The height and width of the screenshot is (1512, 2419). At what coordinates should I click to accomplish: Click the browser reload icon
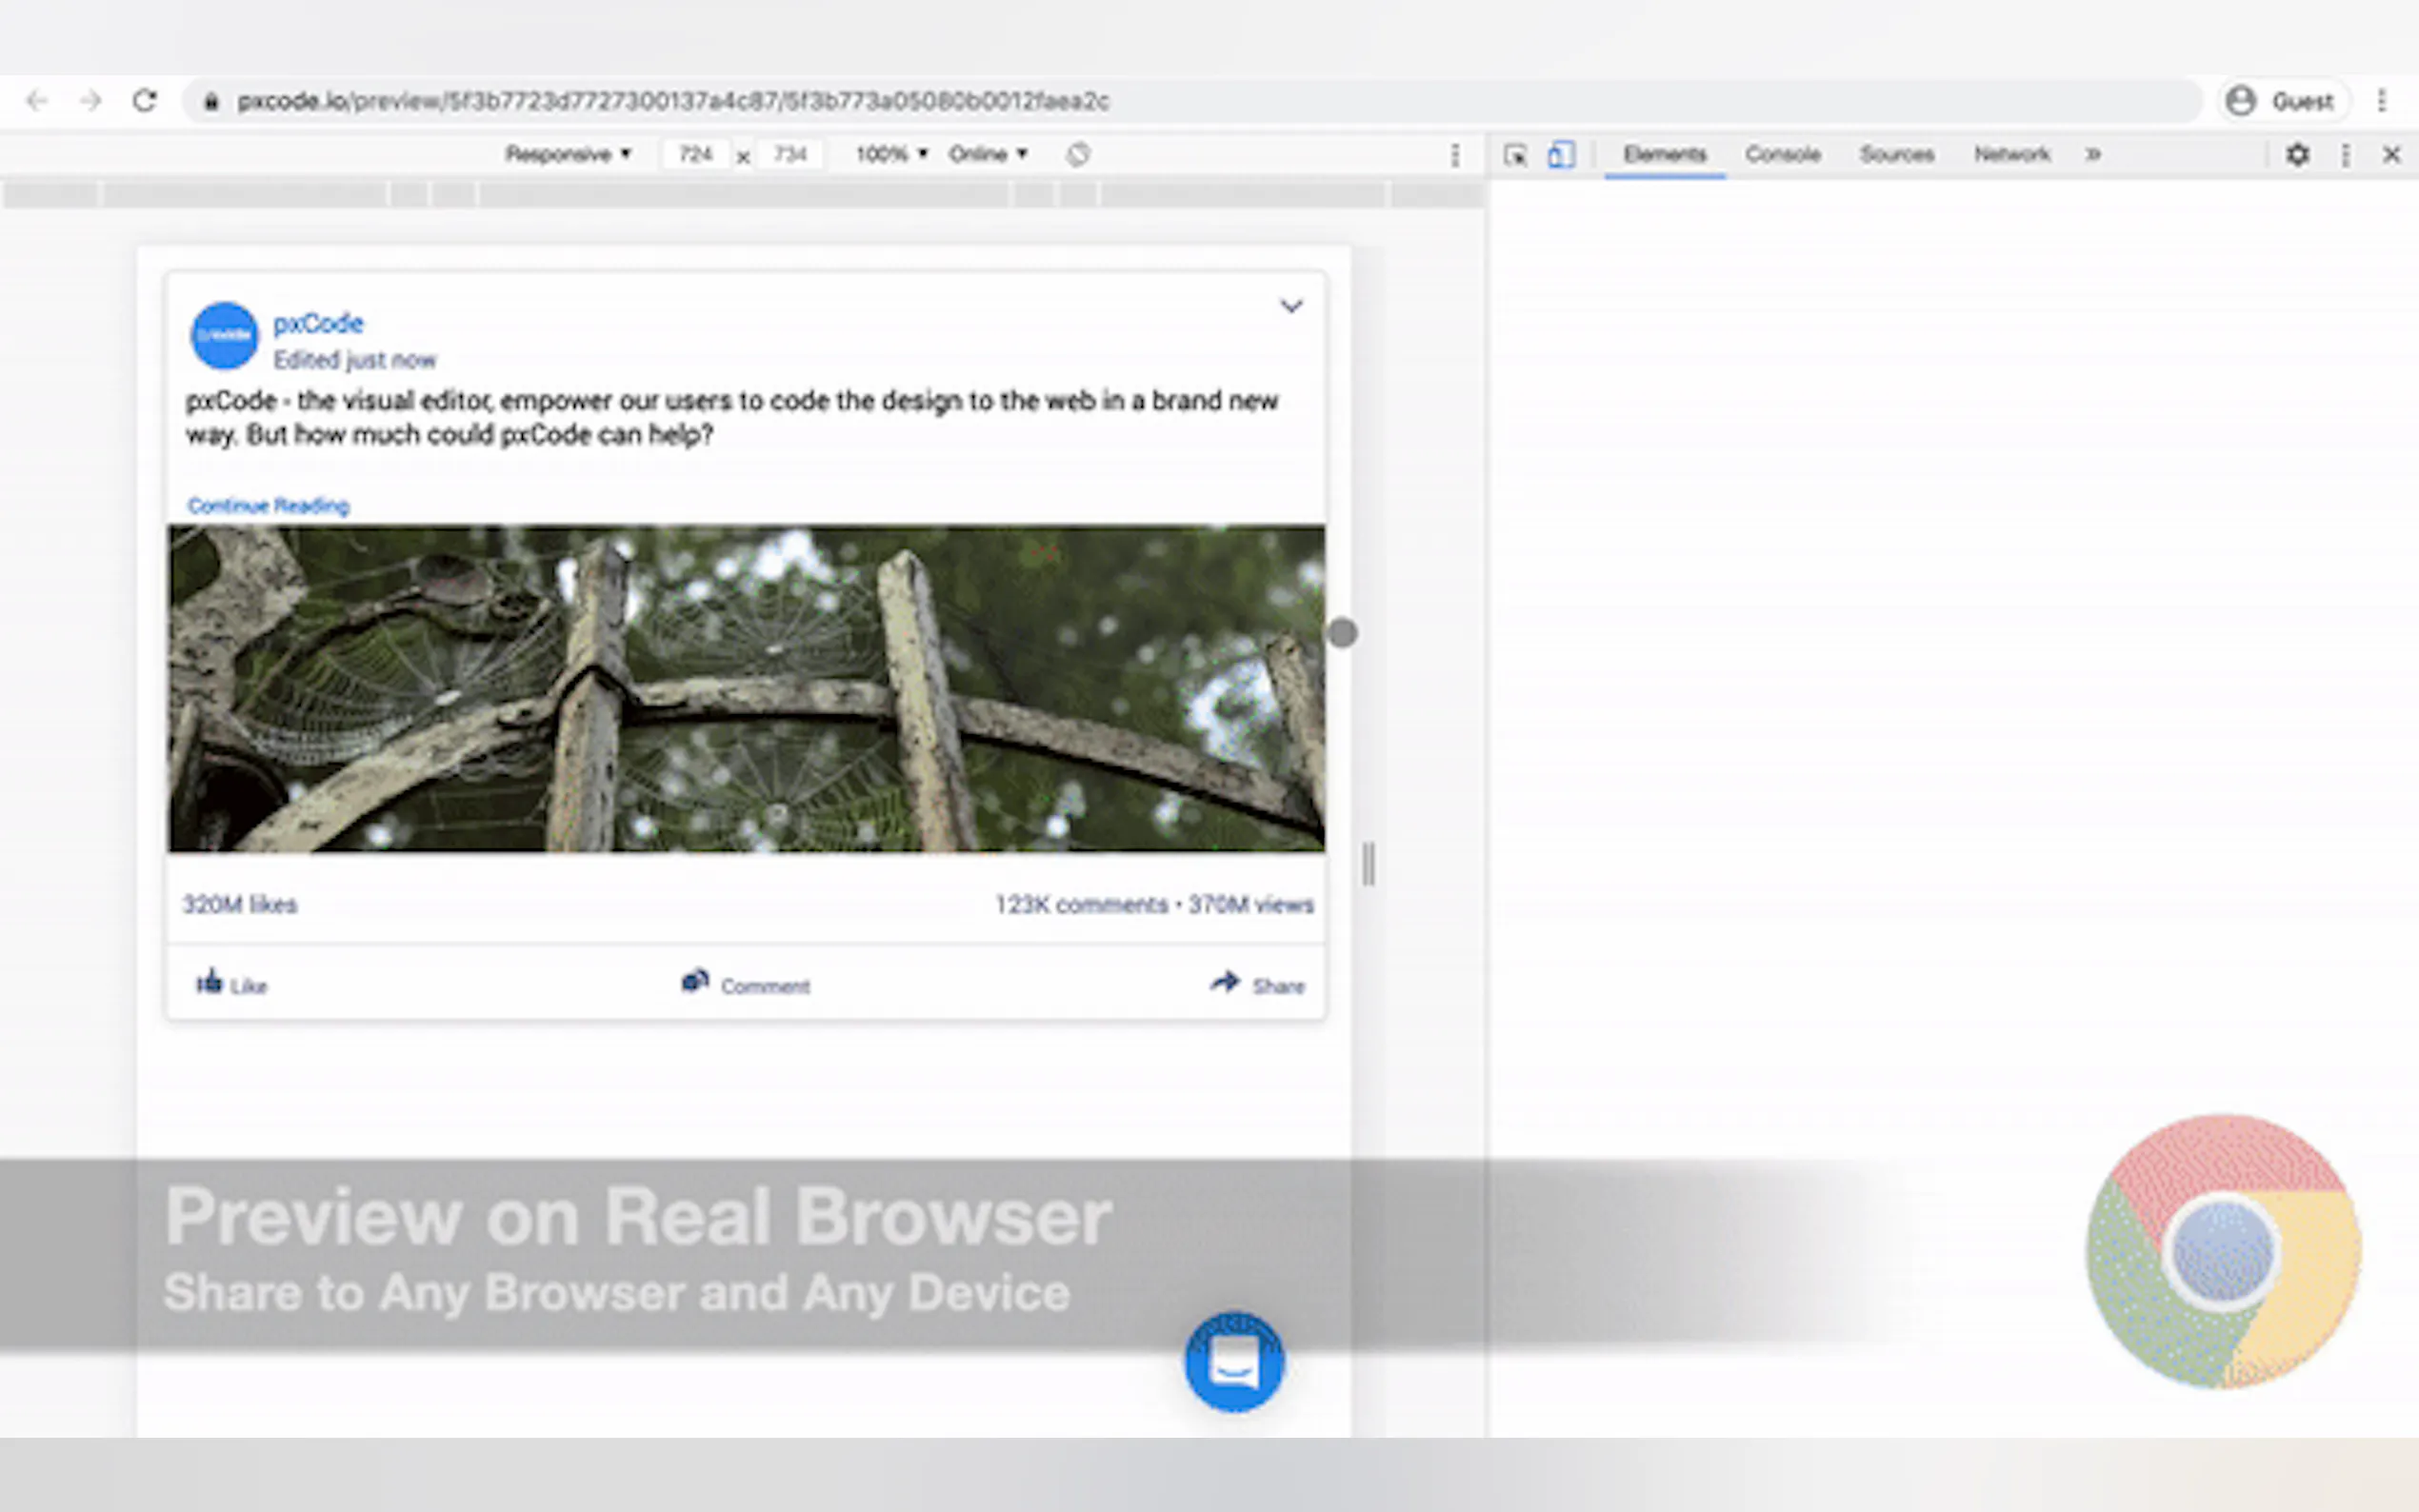pos(145,101)
